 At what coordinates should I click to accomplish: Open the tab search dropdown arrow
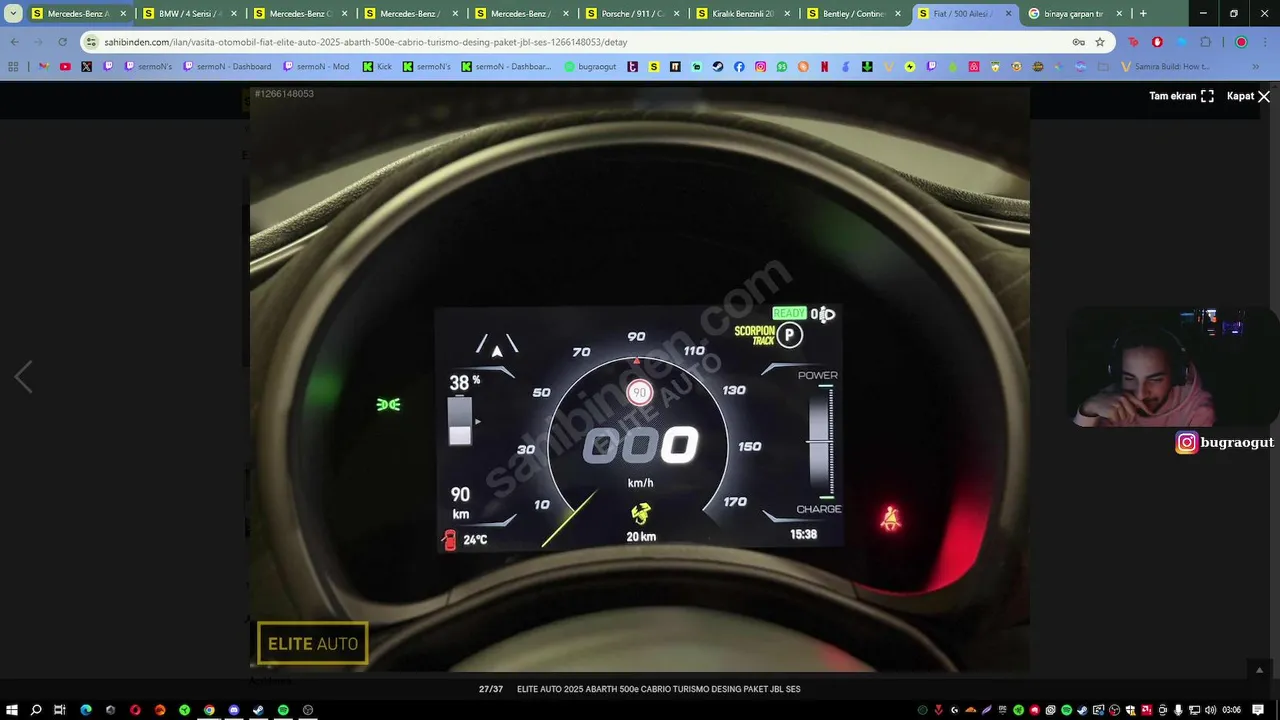coord(13,14)
